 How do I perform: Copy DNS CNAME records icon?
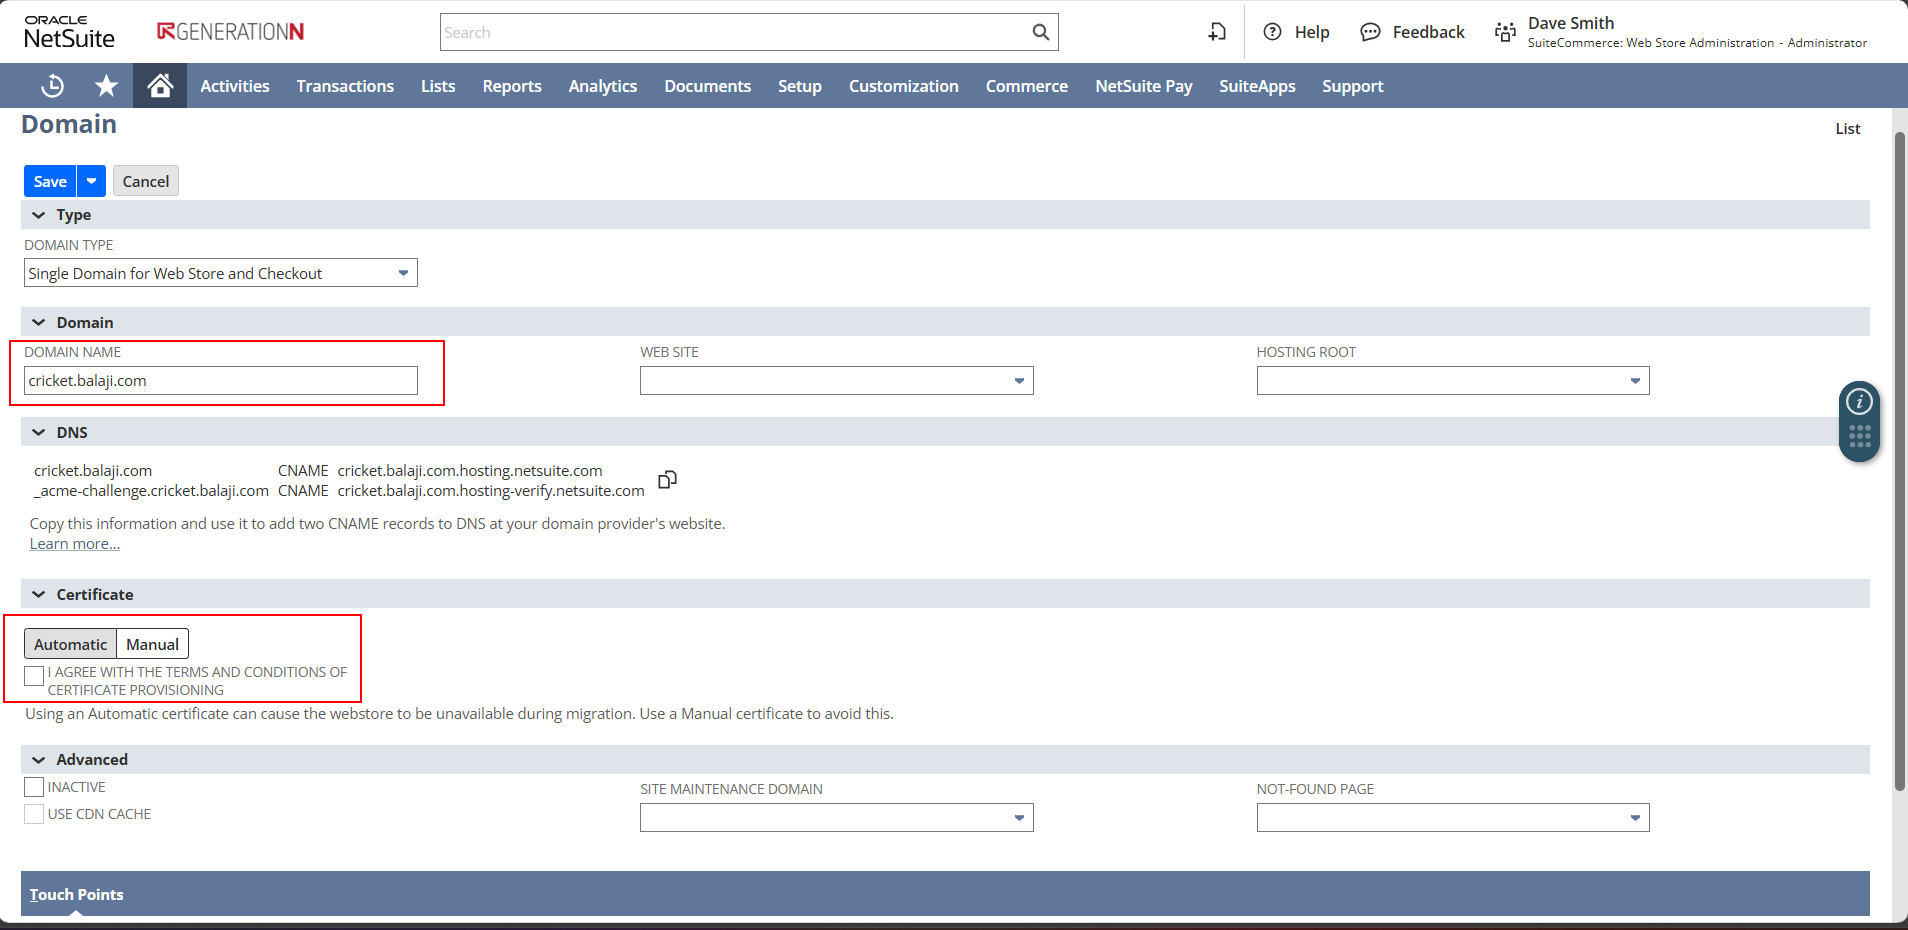[x=667, y=480]
